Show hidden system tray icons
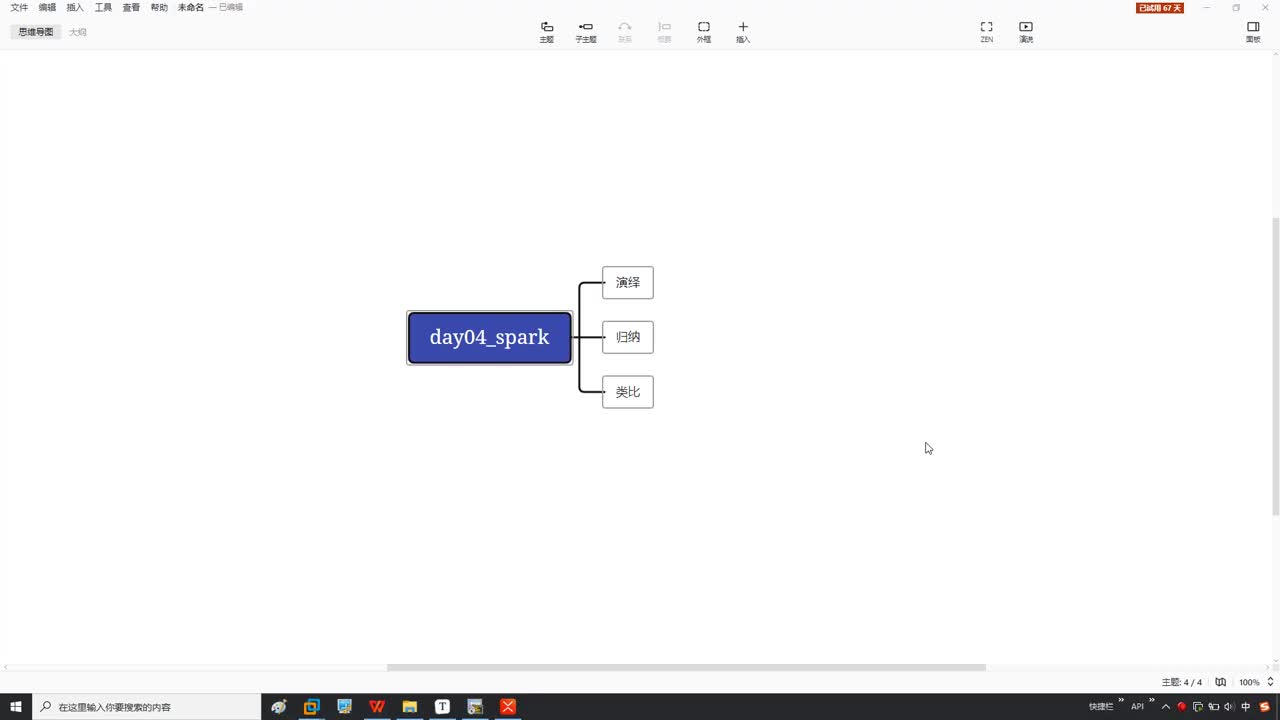This screenshot has width=1280, height=720. 1166,707
